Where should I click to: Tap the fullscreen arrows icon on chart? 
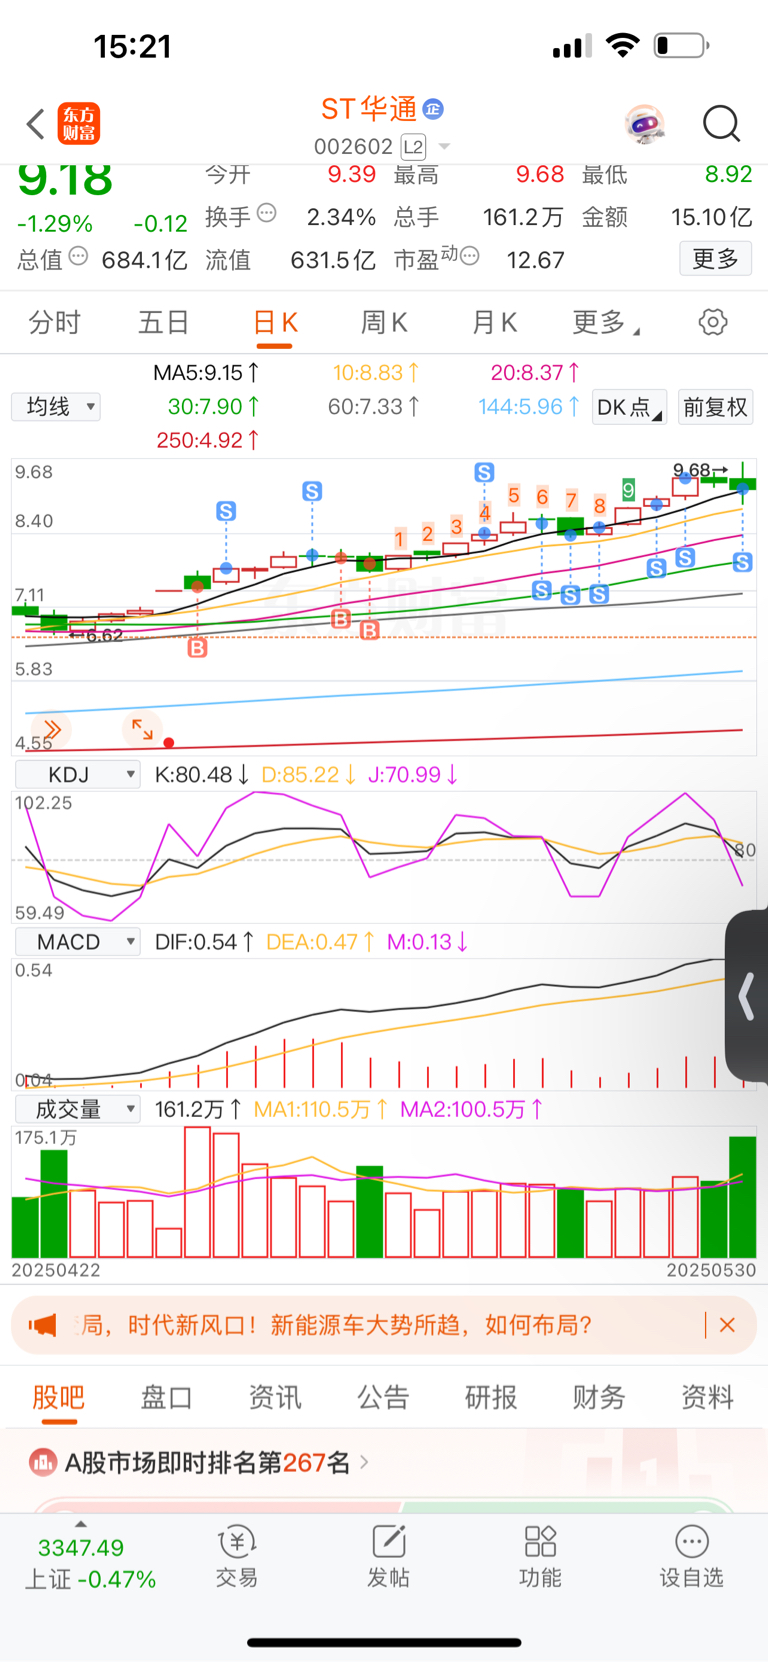tap(142, 729)
